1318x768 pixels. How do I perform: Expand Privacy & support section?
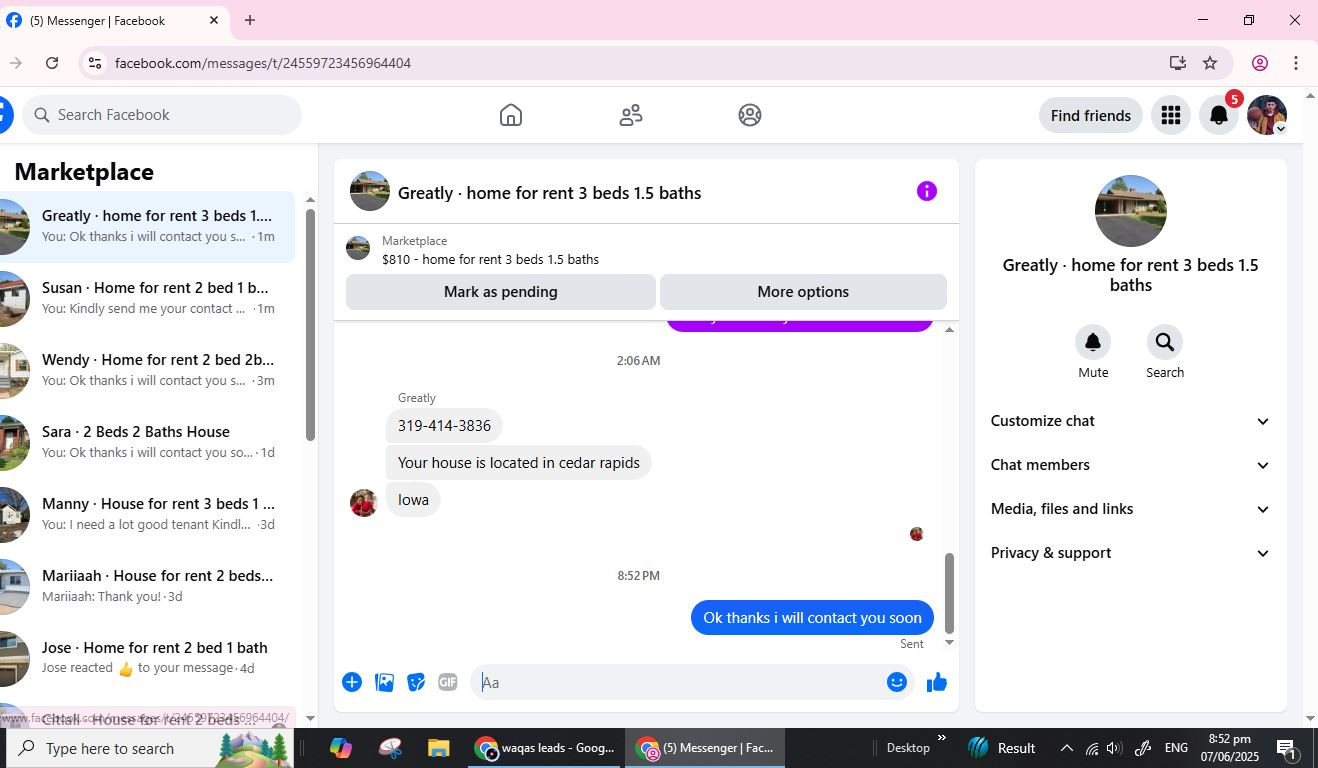click(x=1131, y=553)
